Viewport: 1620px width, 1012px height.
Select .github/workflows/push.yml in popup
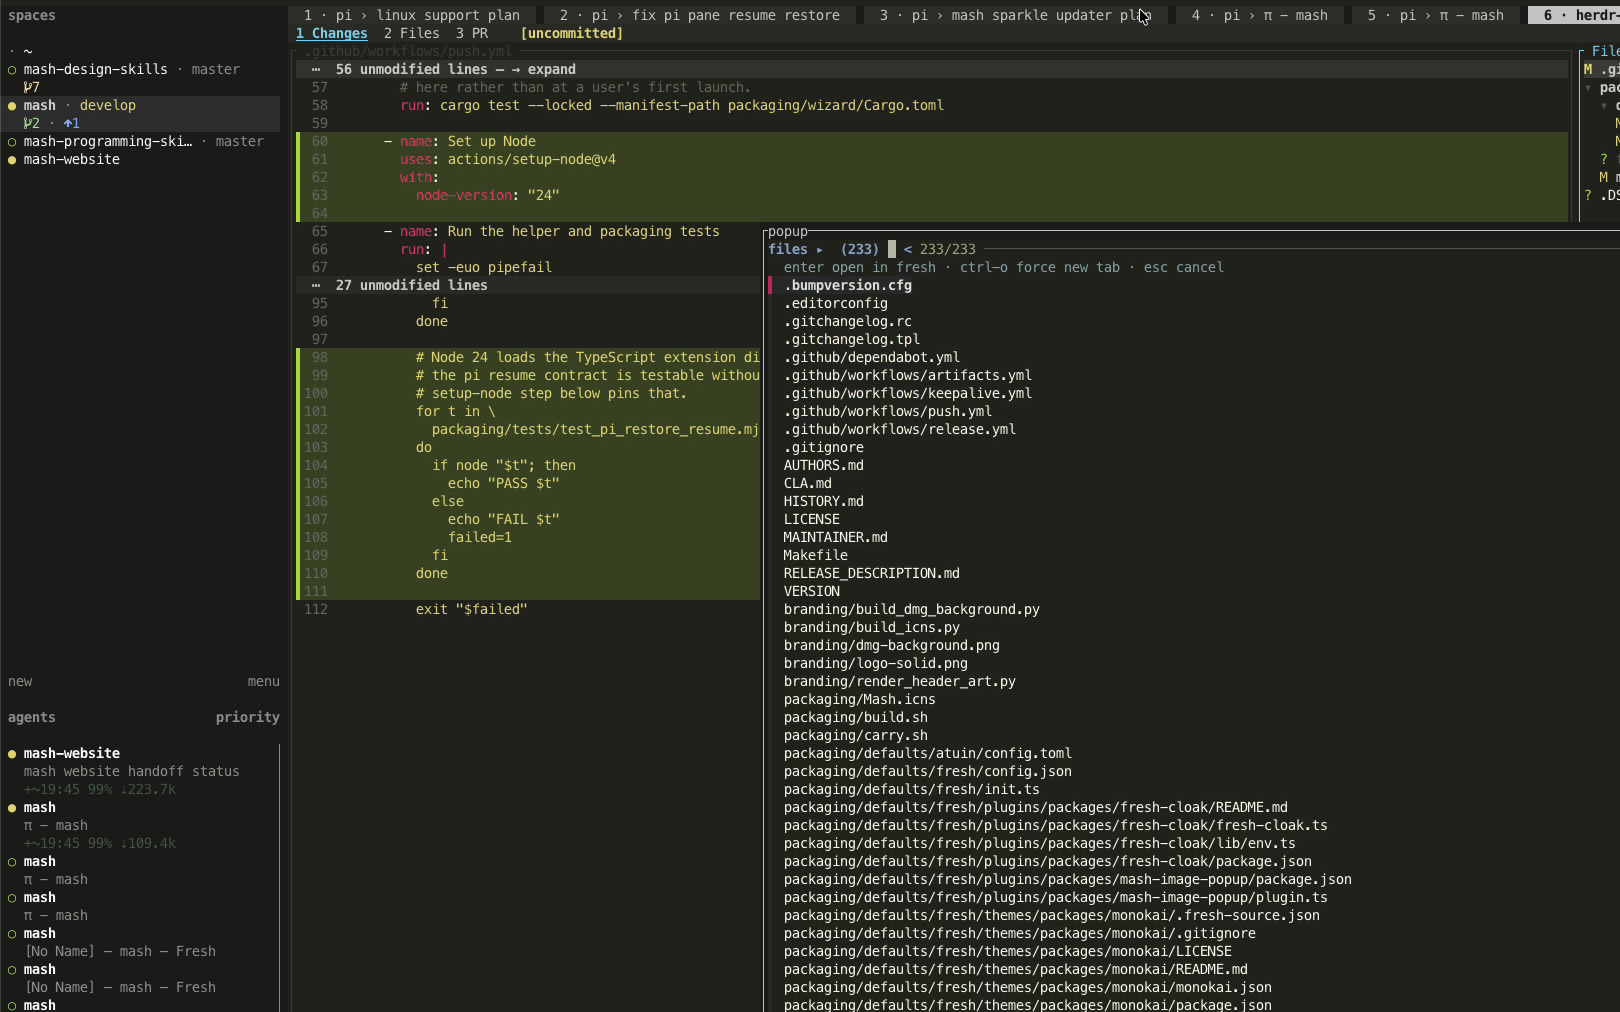[x=888, y=411]
